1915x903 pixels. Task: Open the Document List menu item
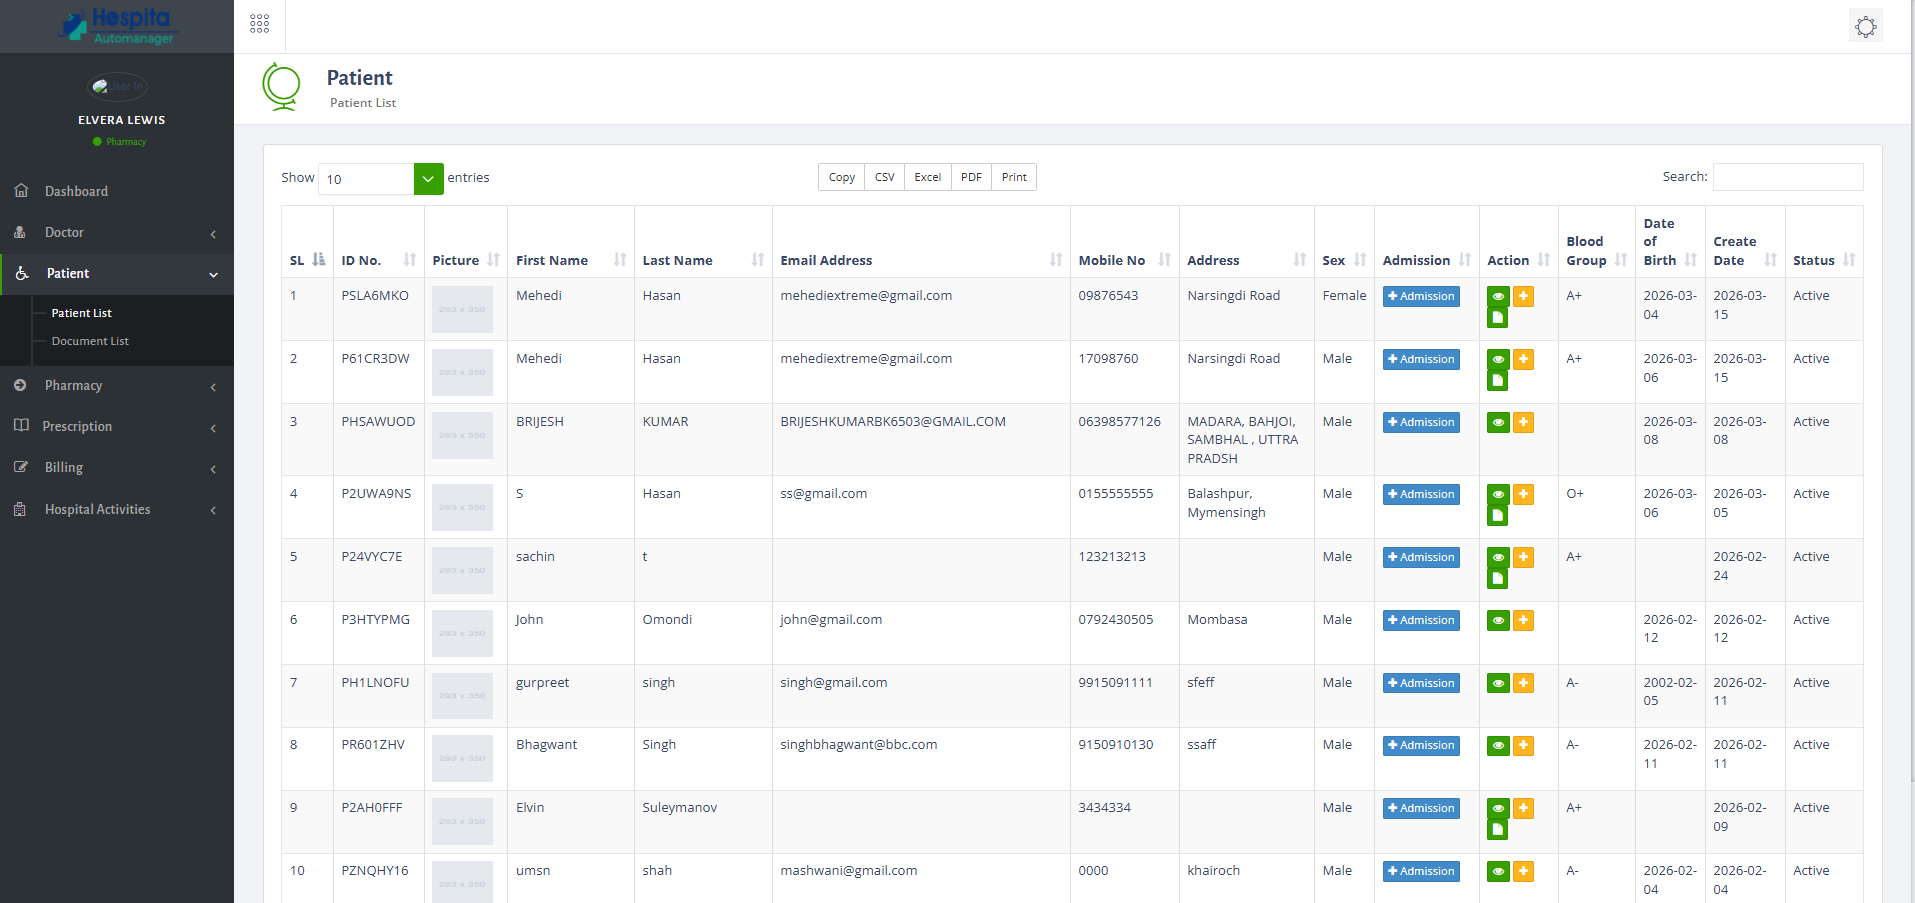tap(90, 341)
